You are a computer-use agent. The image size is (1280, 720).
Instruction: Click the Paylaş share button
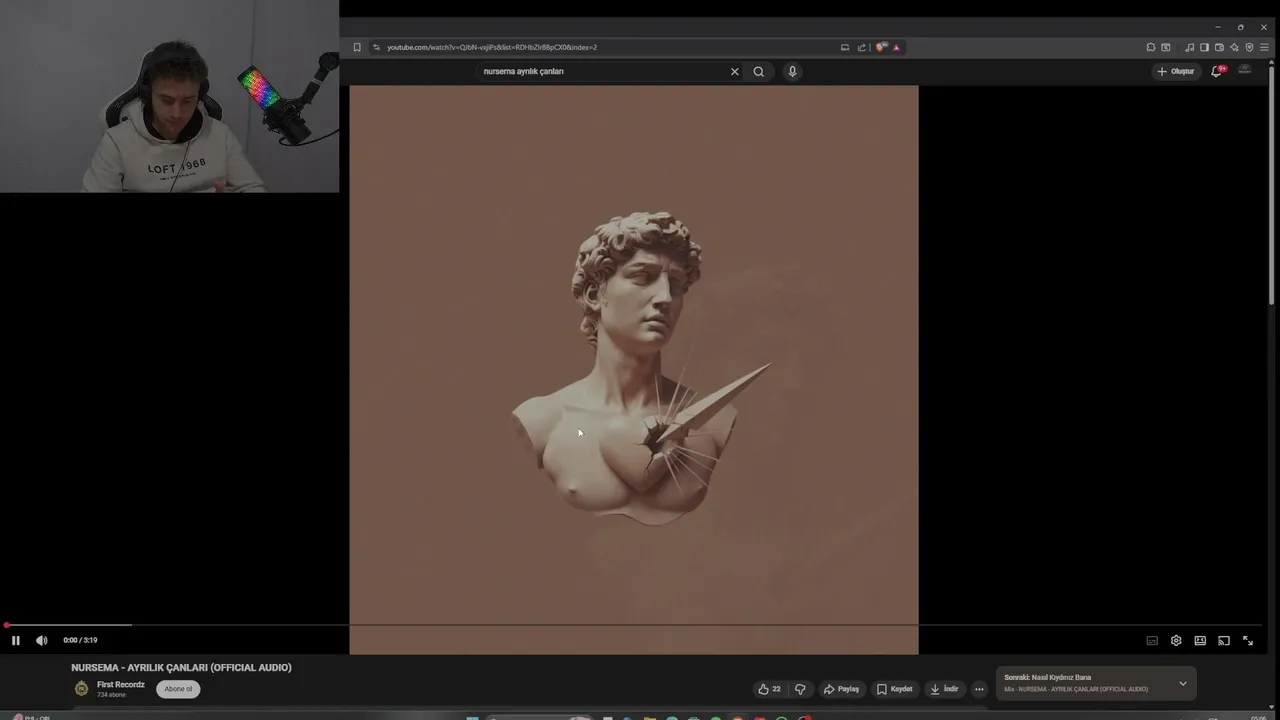(x=841, y=689)
